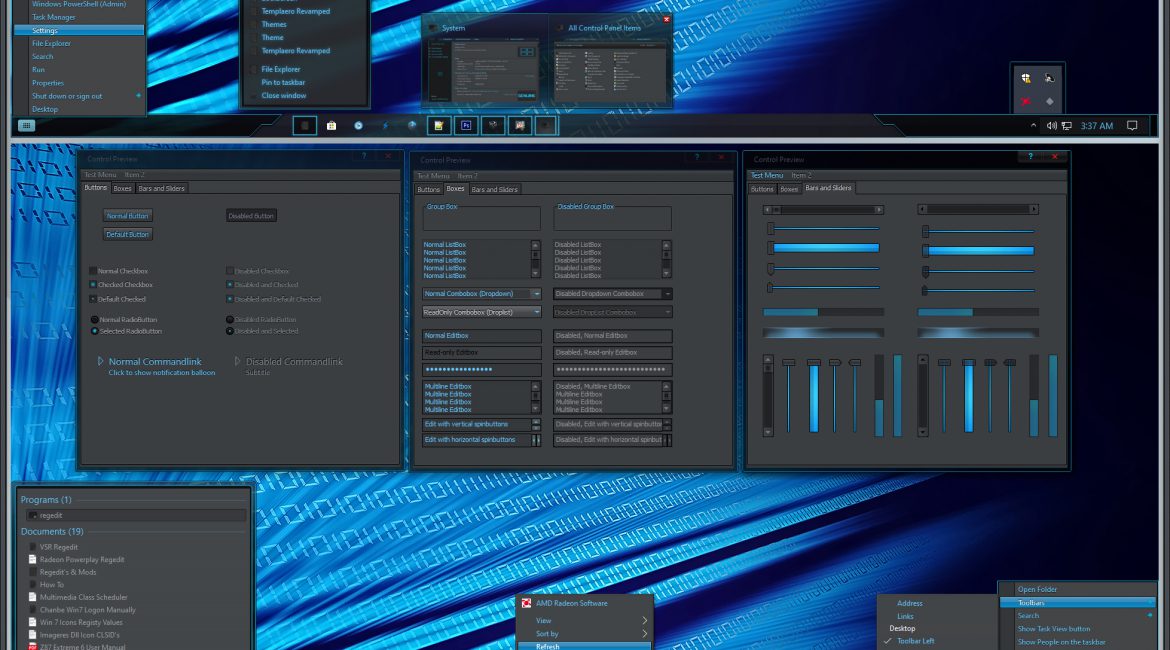Screen dimensions: 1170x650
Task: Click the Normal Editbox field
Action: (481, 336)
